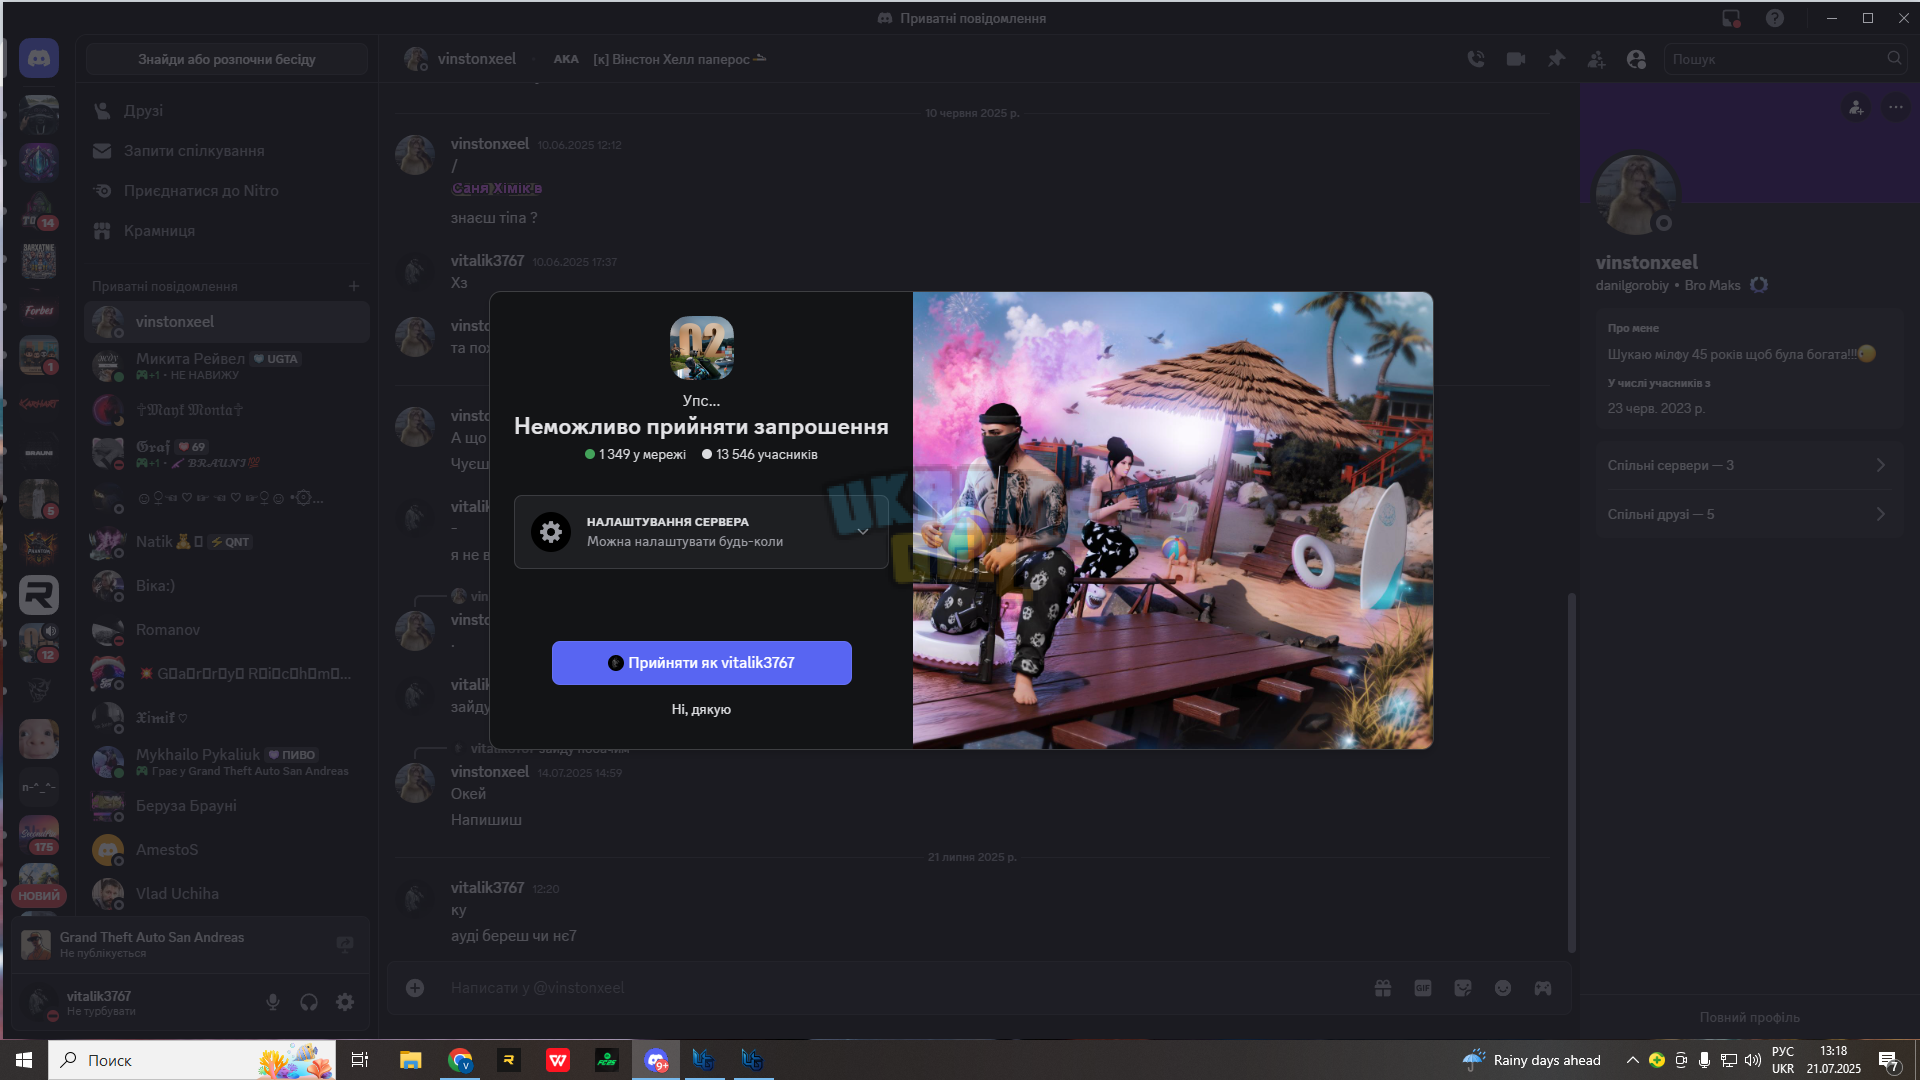Viewport: 1920px width, 1080px height.
Task: Click the attach file plus button
Action: click(415, 988)
